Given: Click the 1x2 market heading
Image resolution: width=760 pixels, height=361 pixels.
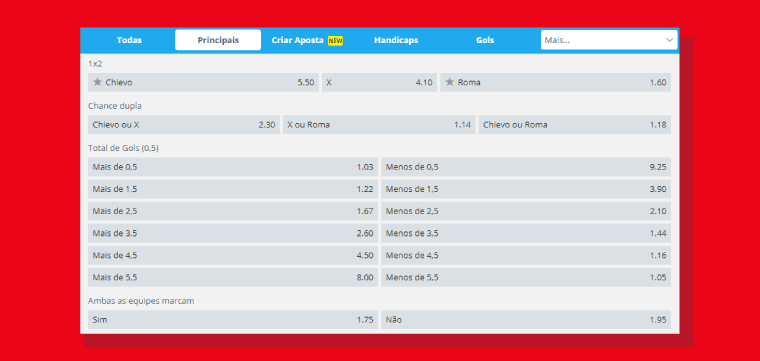Looking at the screenshot, I should [x=95, y=63].
